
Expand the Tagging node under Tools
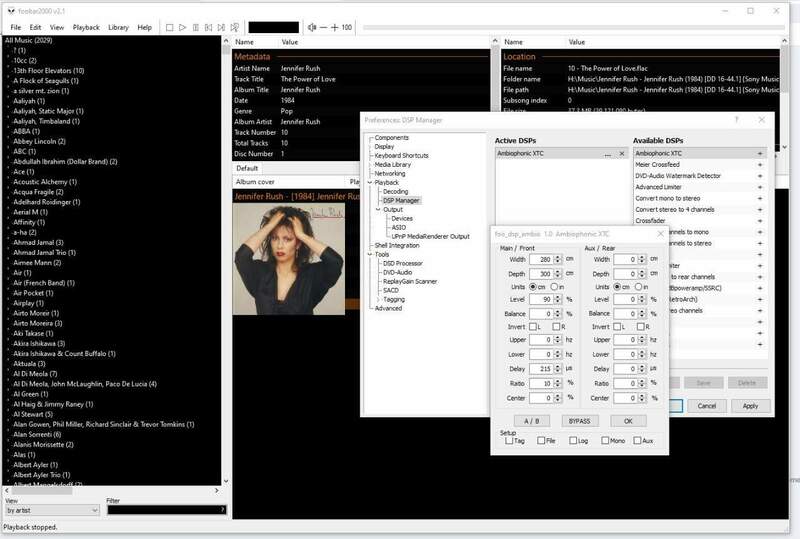click(x=377, y=299)
